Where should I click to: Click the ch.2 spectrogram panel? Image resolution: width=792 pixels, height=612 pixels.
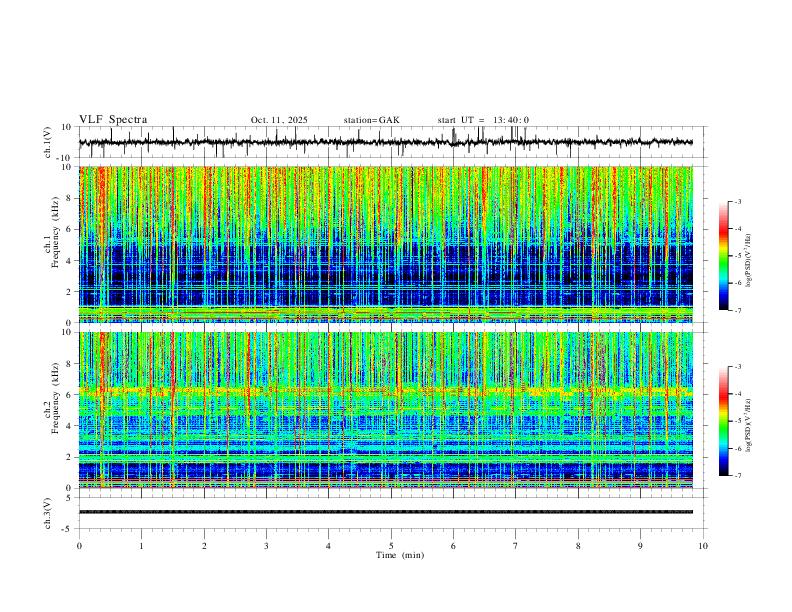pyautogui.click(x=385, y=410)
